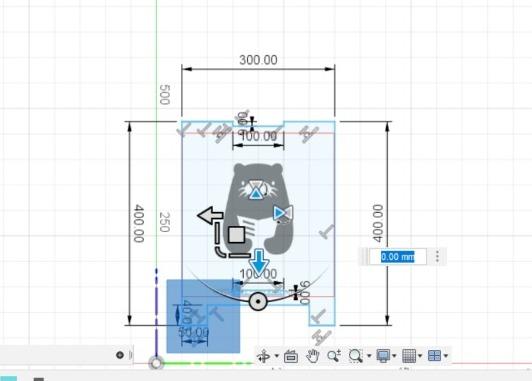Open the three-dot menu beside distance field
Screen dimensions: 532x381
437,256
